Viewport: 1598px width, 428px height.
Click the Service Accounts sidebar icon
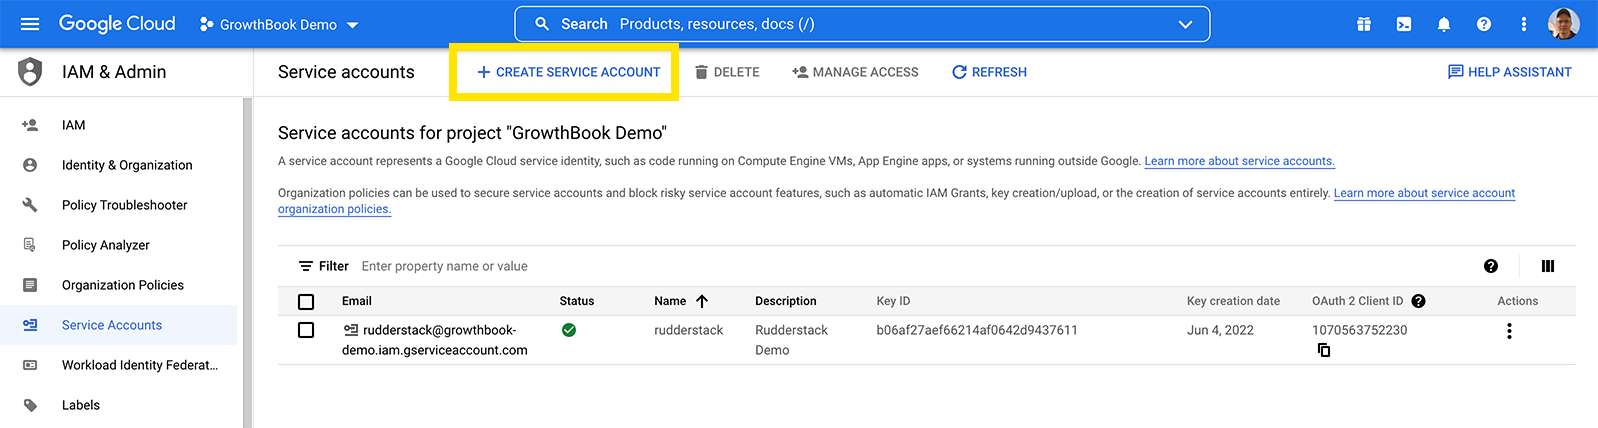click(x=30, y=325)
